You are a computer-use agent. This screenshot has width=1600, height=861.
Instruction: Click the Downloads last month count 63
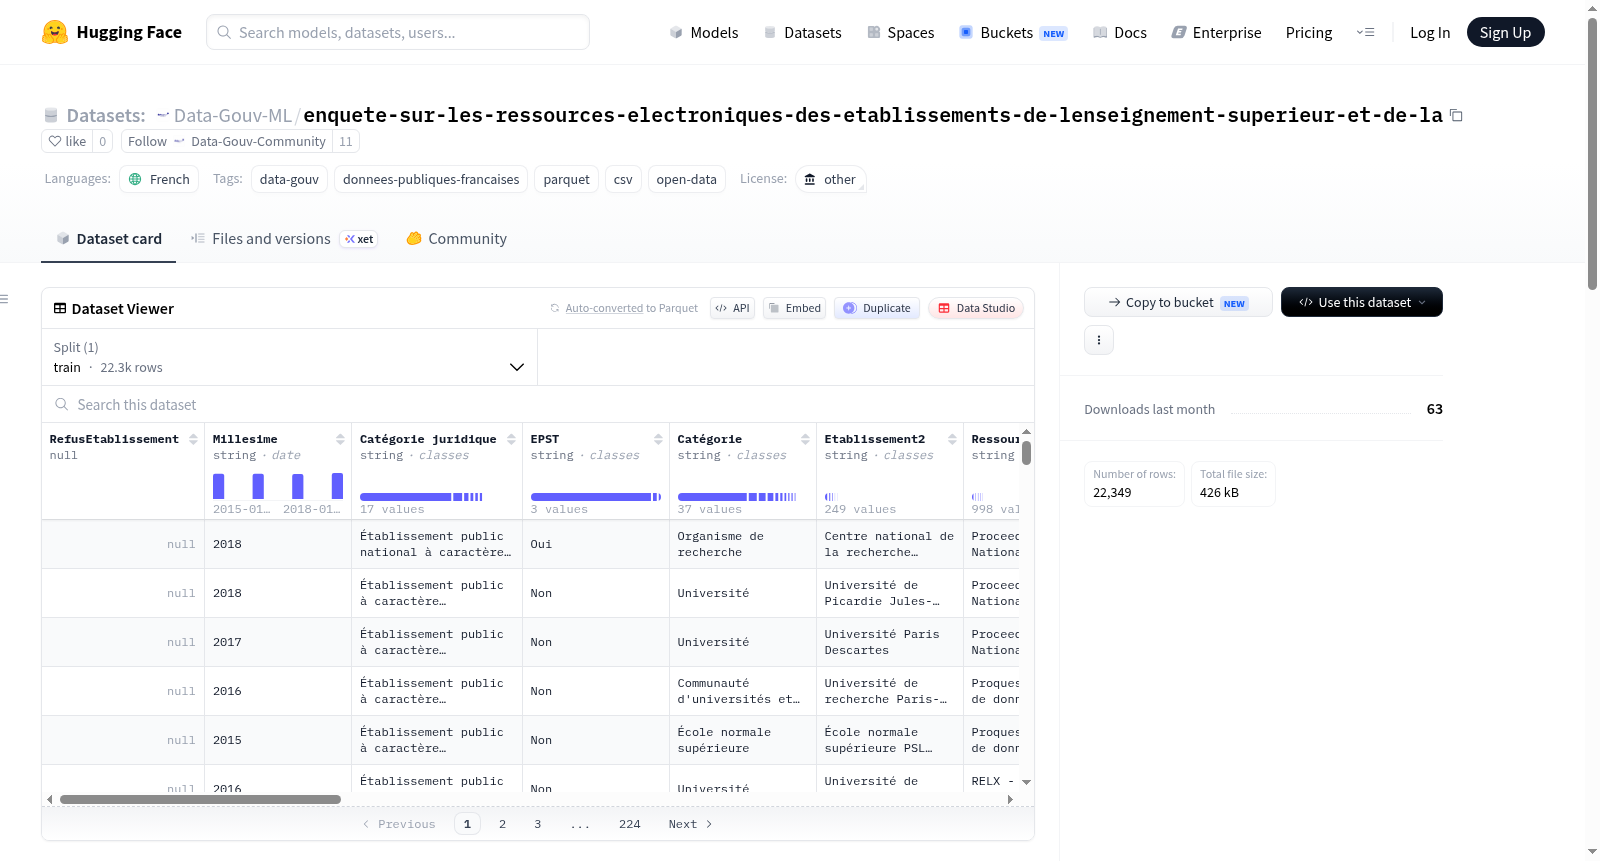[x=1434, y=409]
